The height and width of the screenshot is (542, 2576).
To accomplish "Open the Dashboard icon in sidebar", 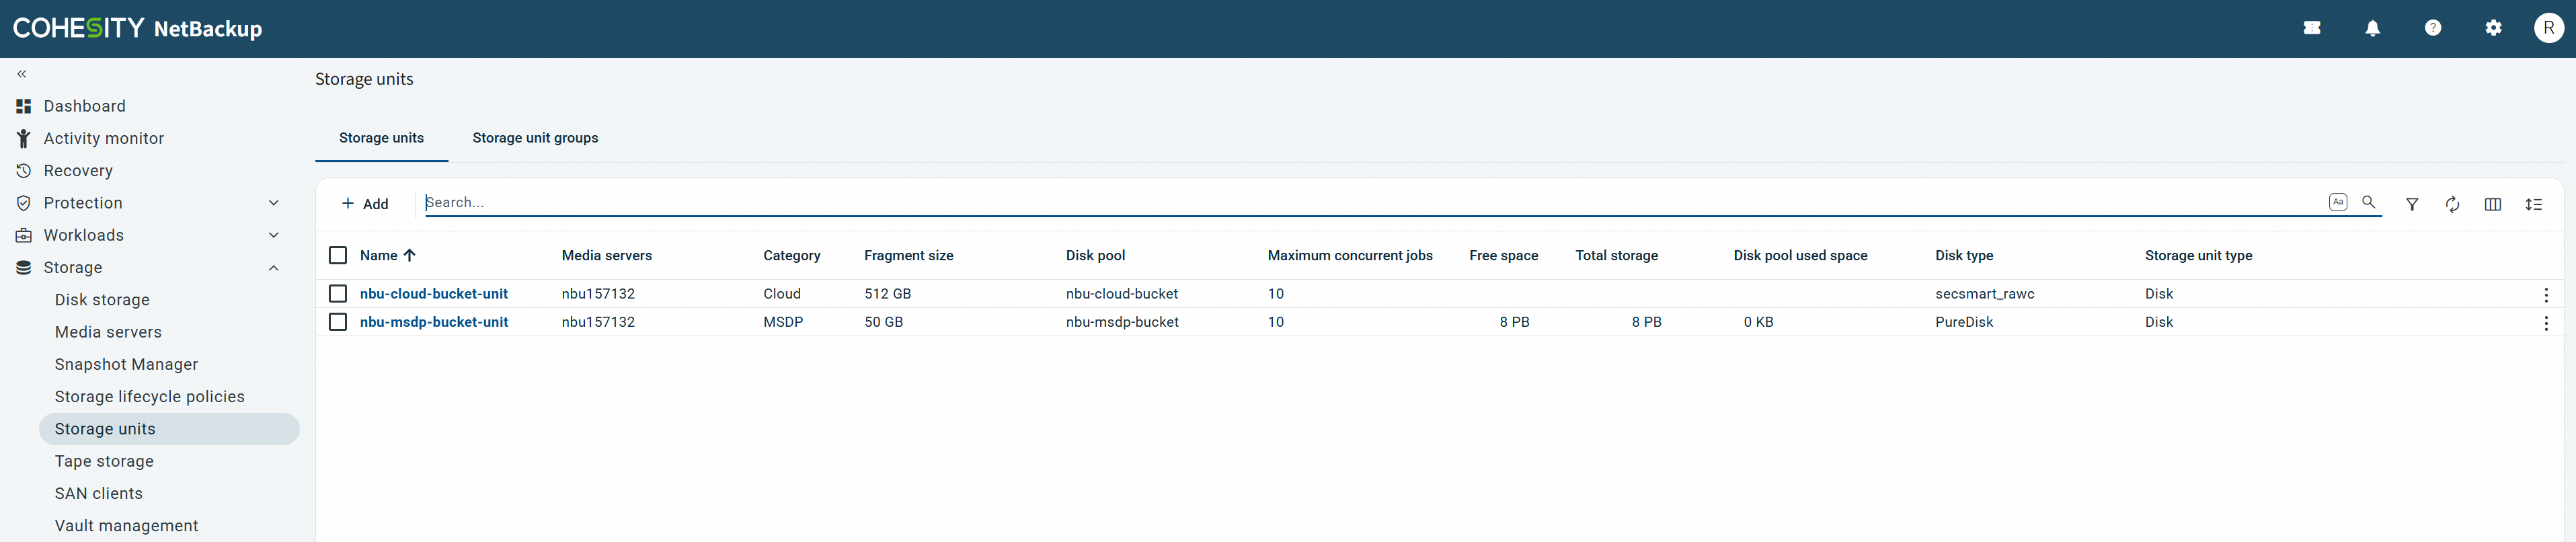I will point(24,106).
